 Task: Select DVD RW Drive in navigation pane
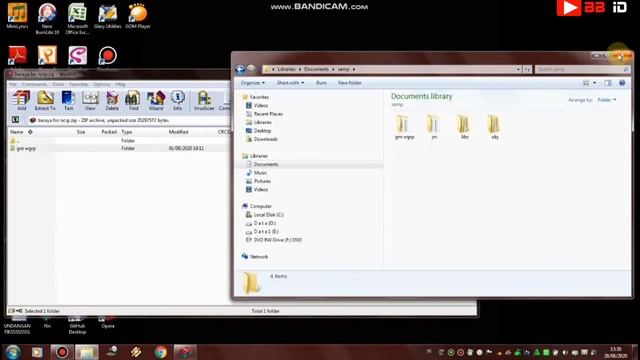pos(274,240)
